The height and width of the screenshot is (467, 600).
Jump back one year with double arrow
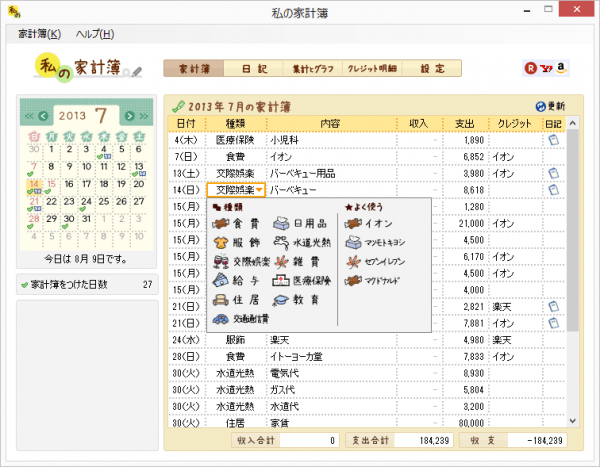tap(29, 116)
